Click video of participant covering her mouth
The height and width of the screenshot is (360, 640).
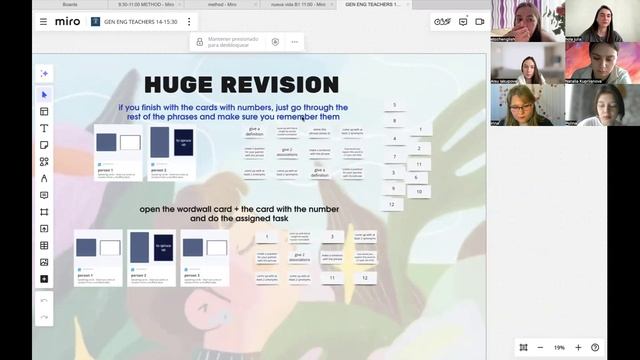[x=527, y=21]
